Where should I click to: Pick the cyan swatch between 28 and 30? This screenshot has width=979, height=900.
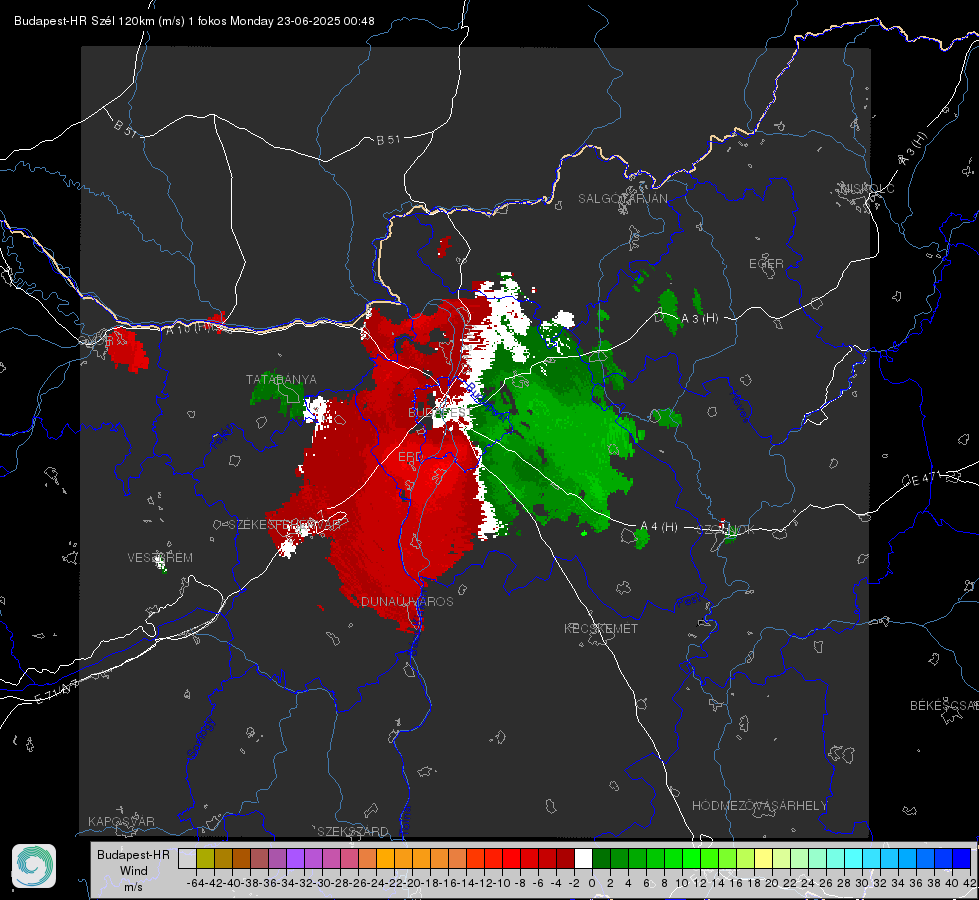pyautogui.click(x=853, y=858)
